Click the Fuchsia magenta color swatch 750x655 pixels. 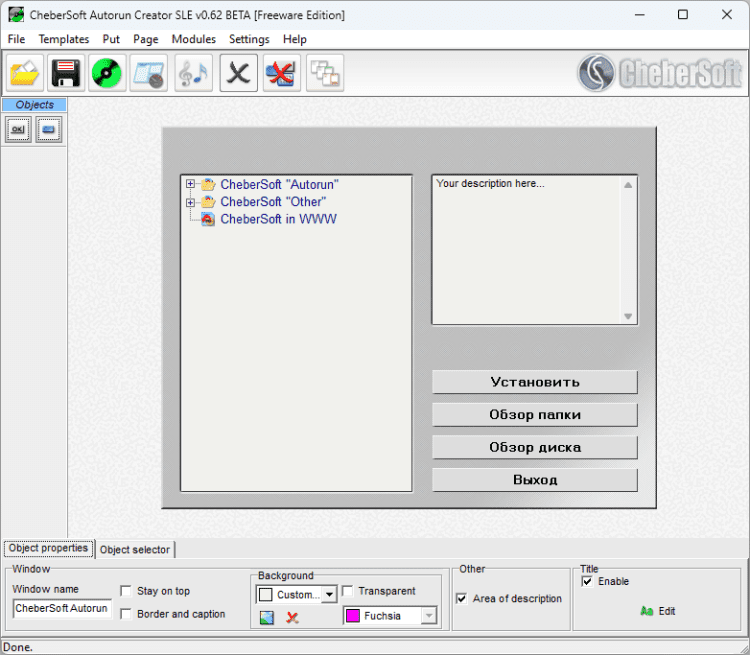click(353, 616)
